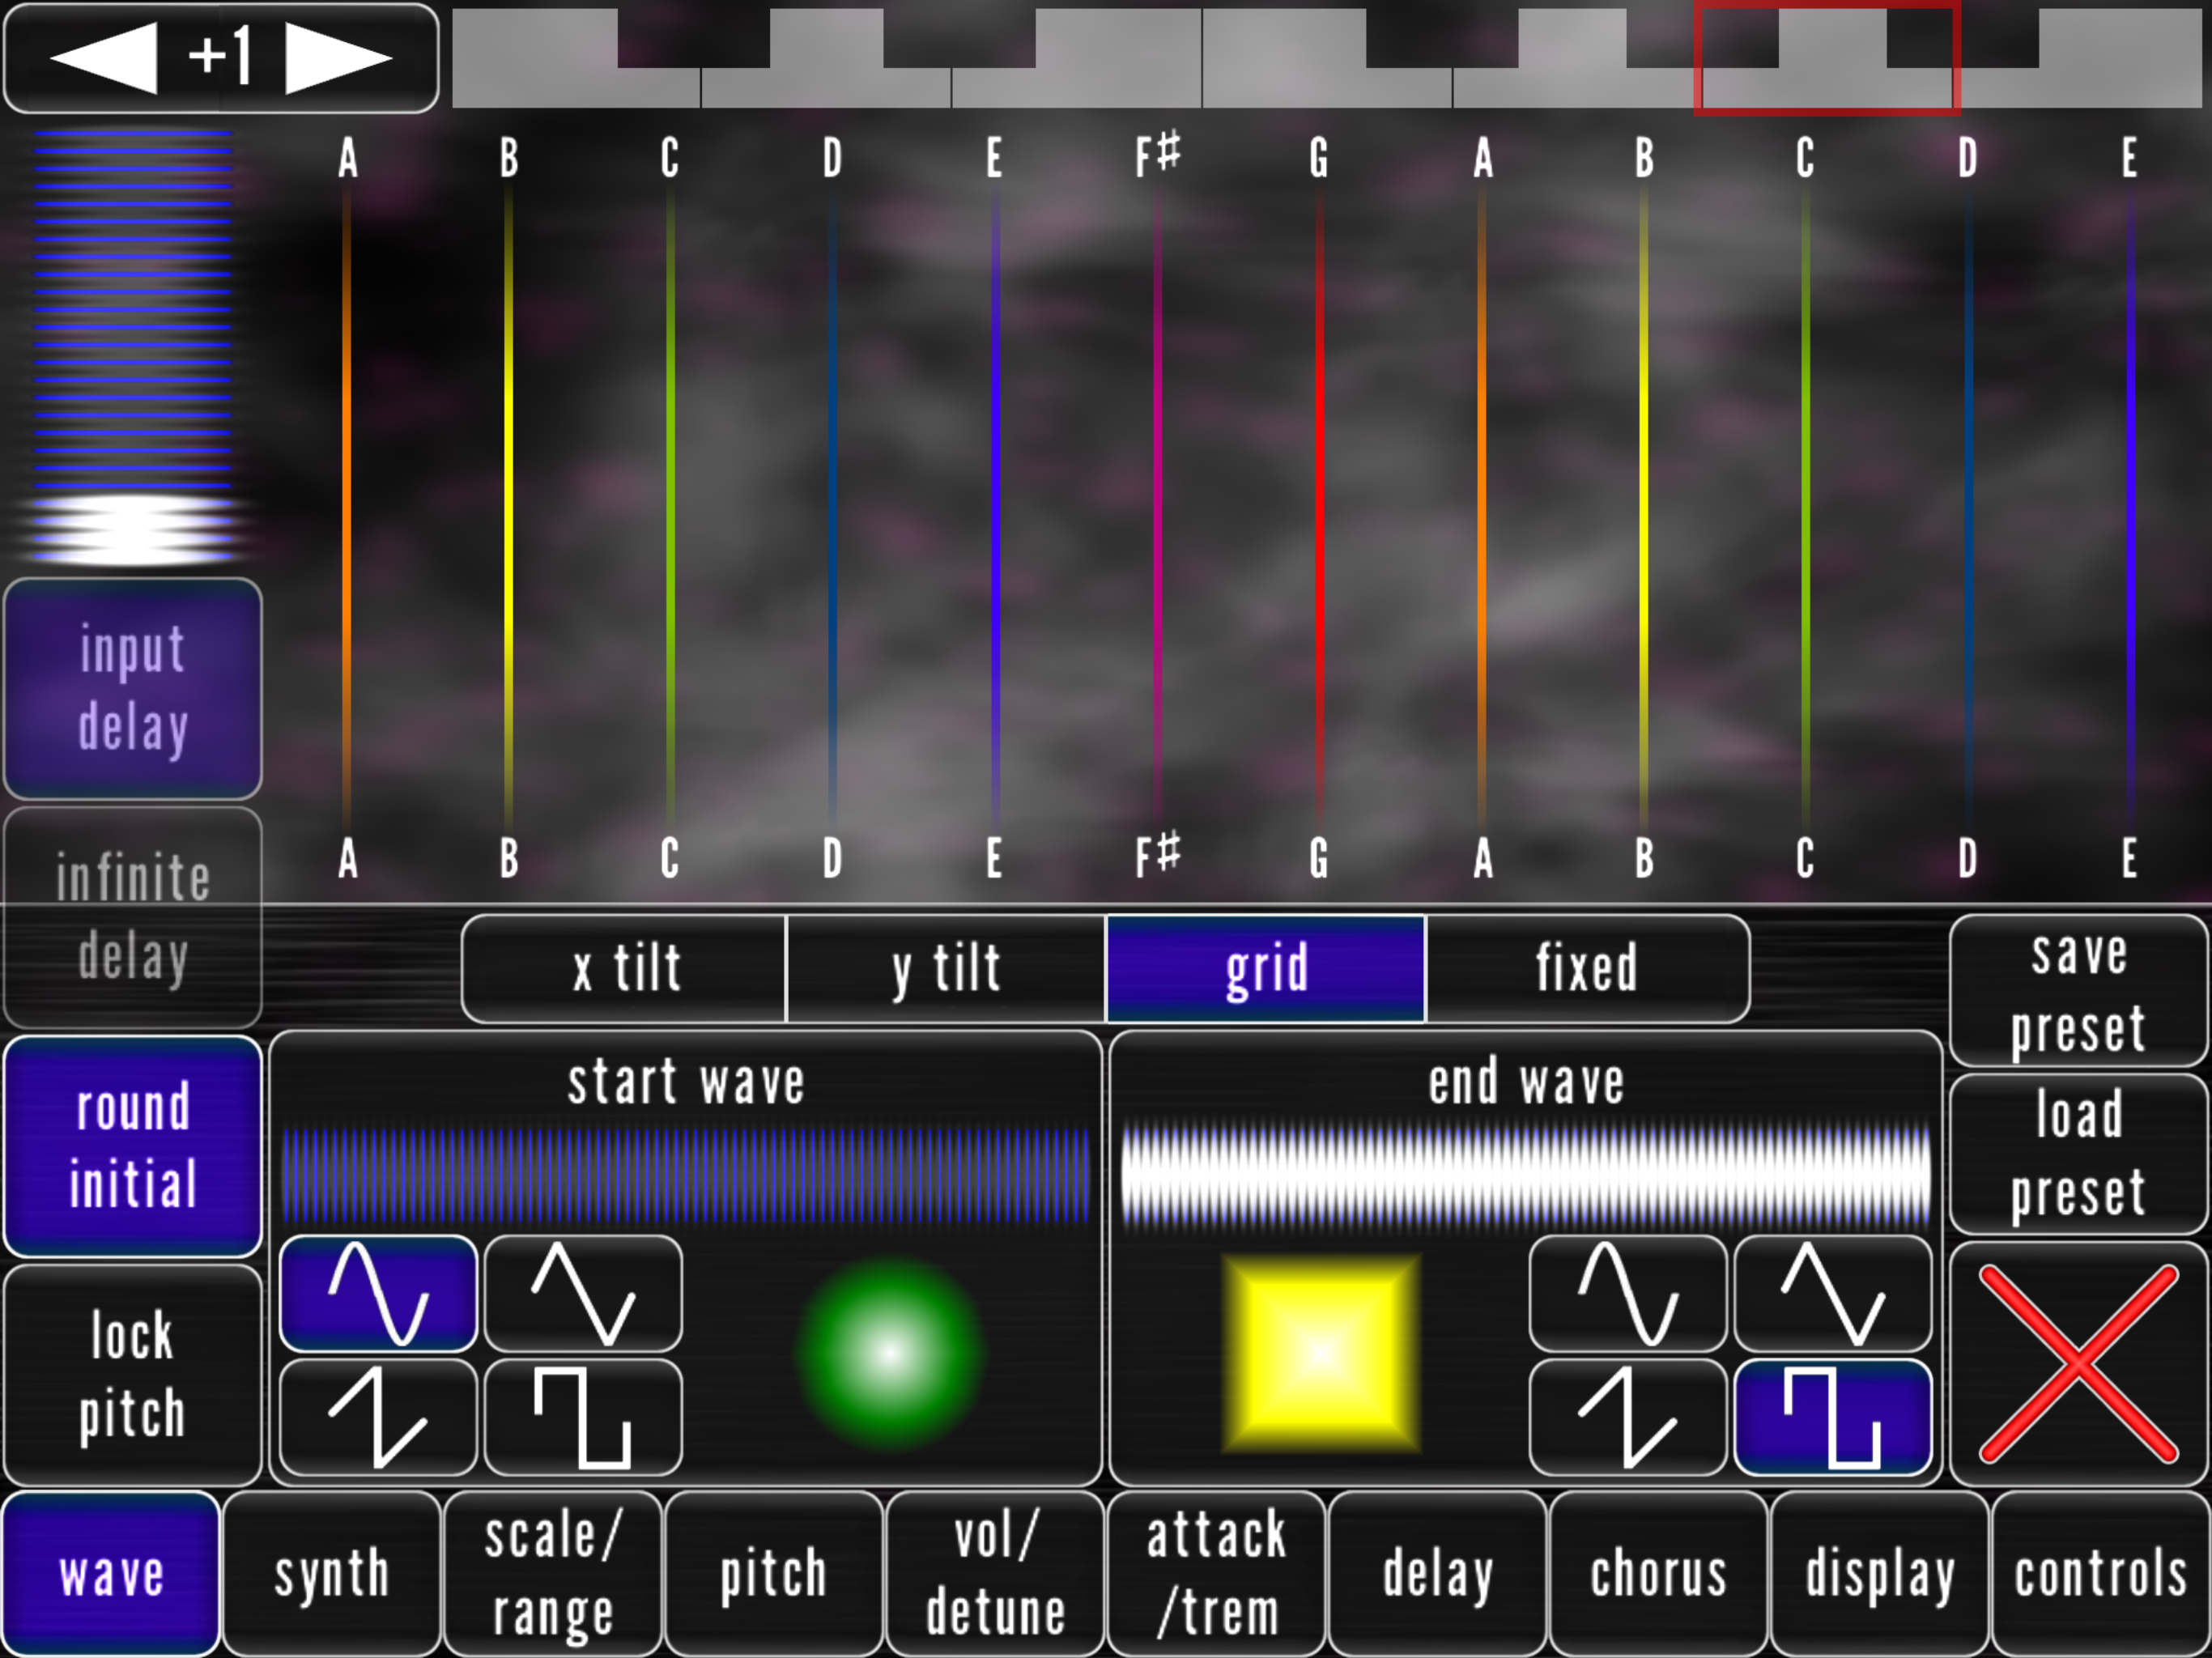Choose sawtooth wave for start wave
The image size is (2212, 1658).
click(x=378, y=1417)
